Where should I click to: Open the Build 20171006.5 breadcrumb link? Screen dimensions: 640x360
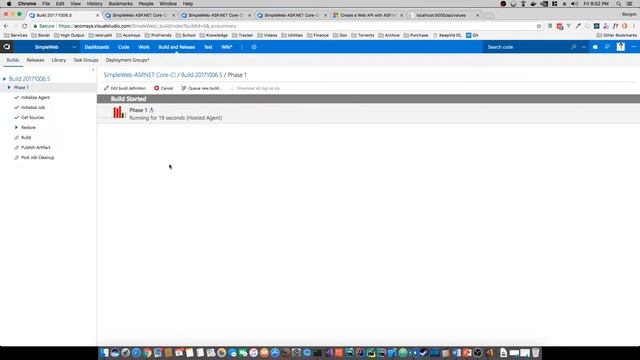[x=202, y=75]
